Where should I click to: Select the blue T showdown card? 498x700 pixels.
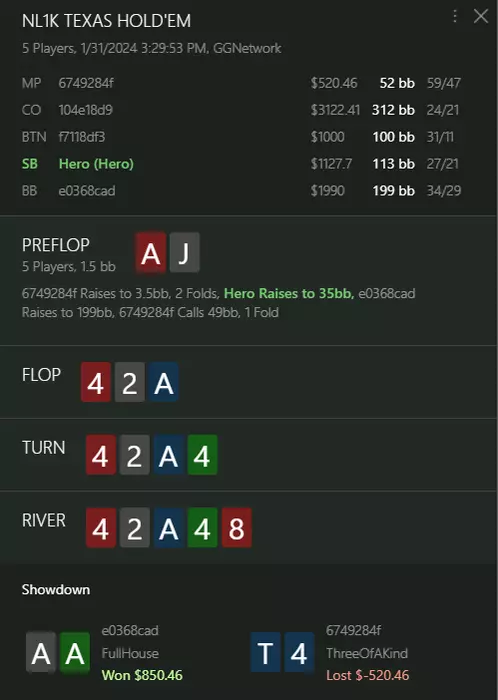click(x=266, y=652)
